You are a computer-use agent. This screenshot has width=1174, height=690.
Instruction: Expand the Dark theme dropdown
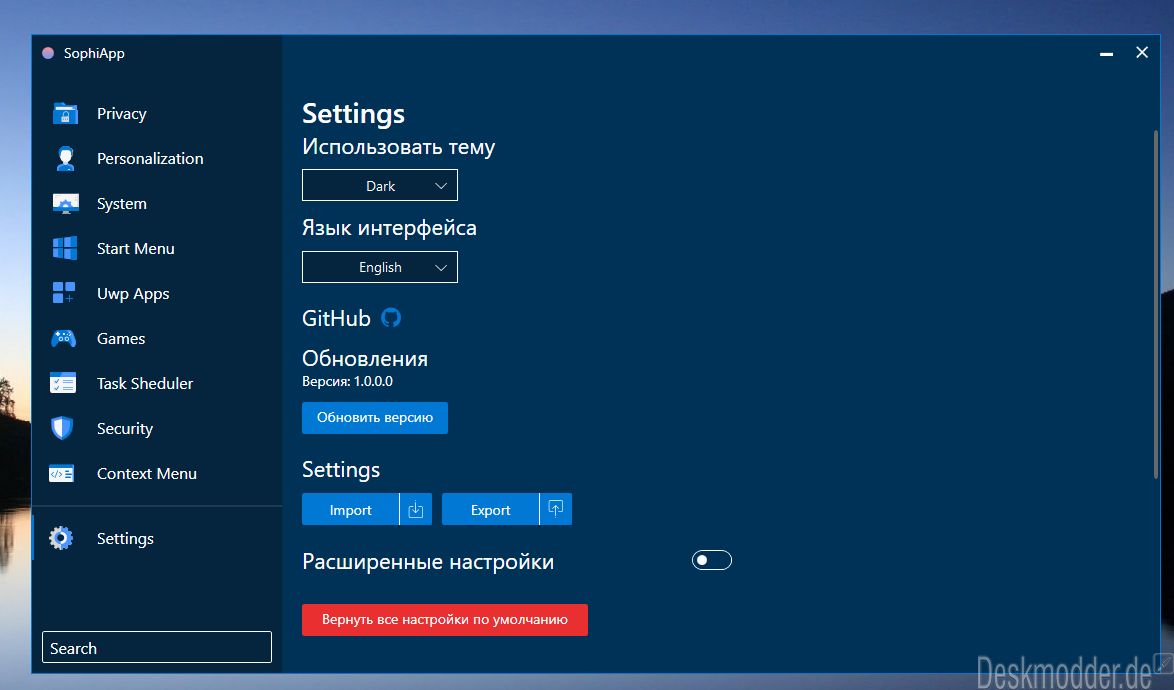point(380,186)
